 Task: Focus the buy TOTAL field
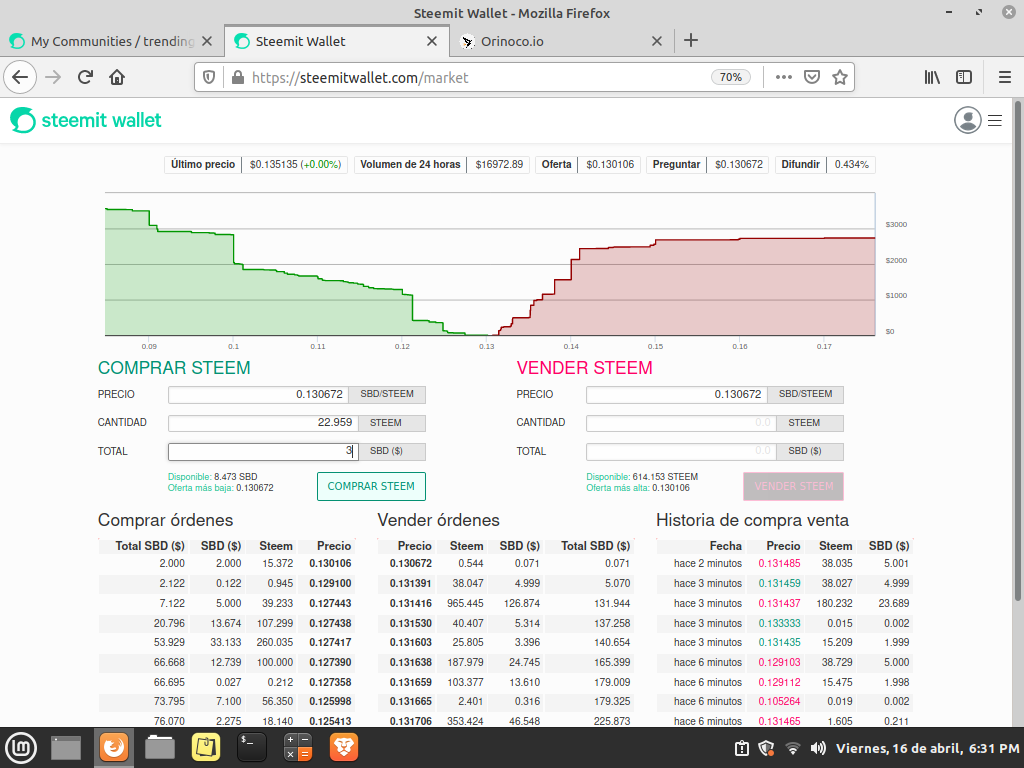point(263,451)
